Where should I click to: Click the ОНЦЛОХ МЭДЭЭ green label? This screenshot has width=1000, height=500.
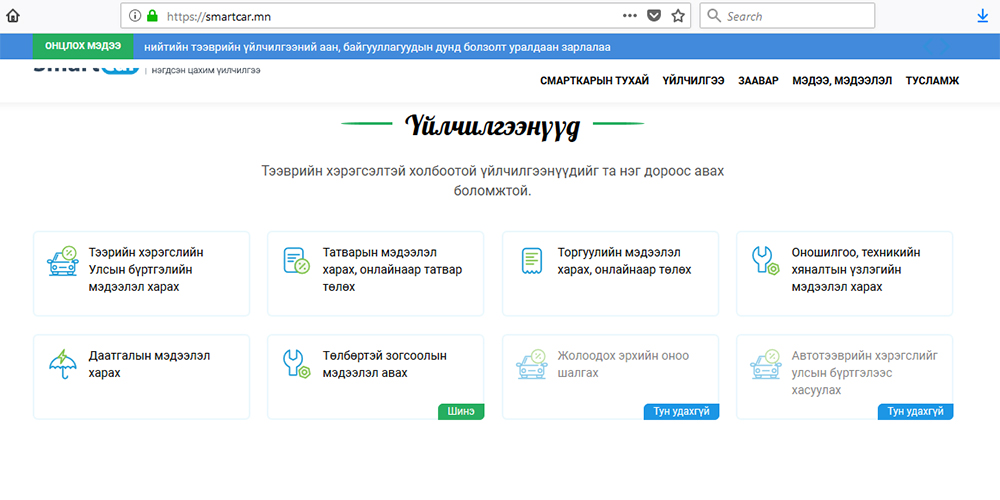(x=83, y=46)
